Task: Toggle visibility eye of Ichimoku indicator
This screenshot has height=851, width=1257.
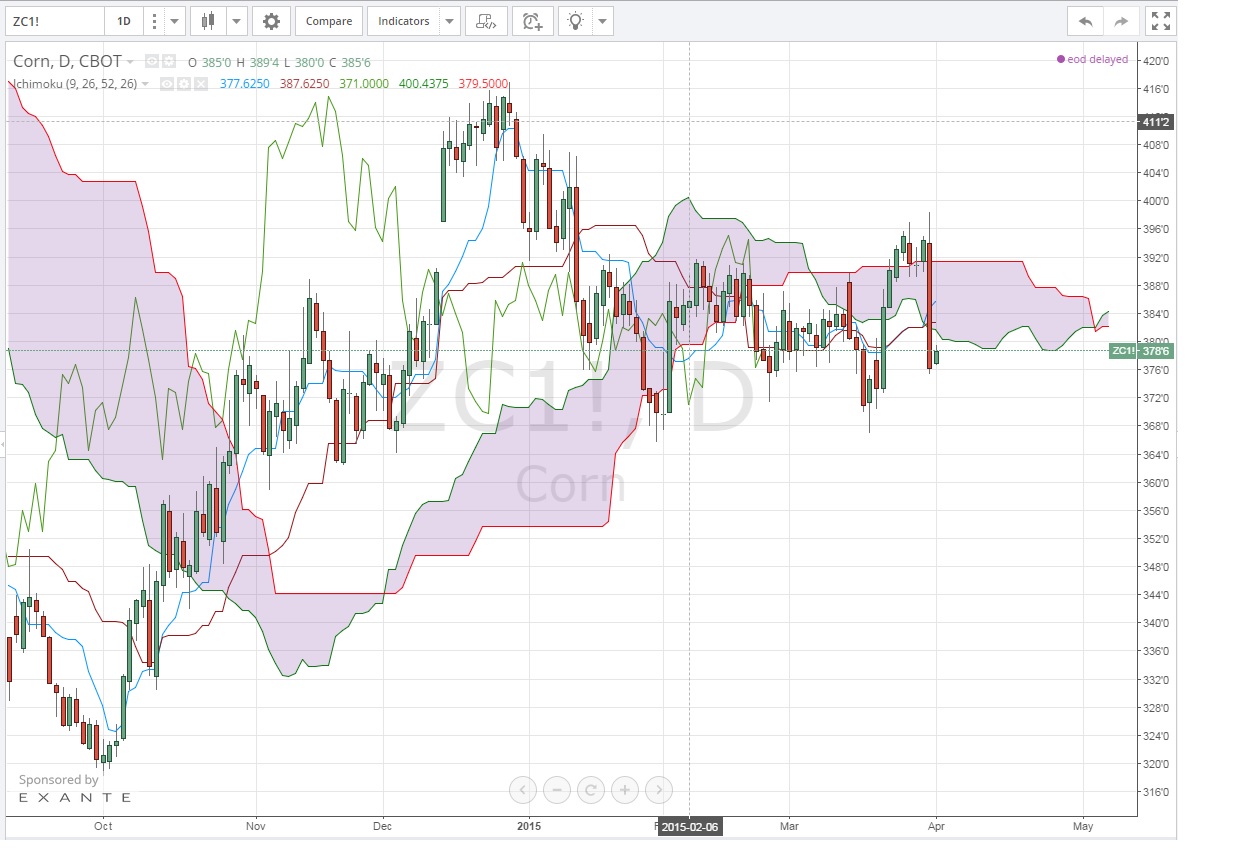Action: pyautogui.click(x=168, y=84)
